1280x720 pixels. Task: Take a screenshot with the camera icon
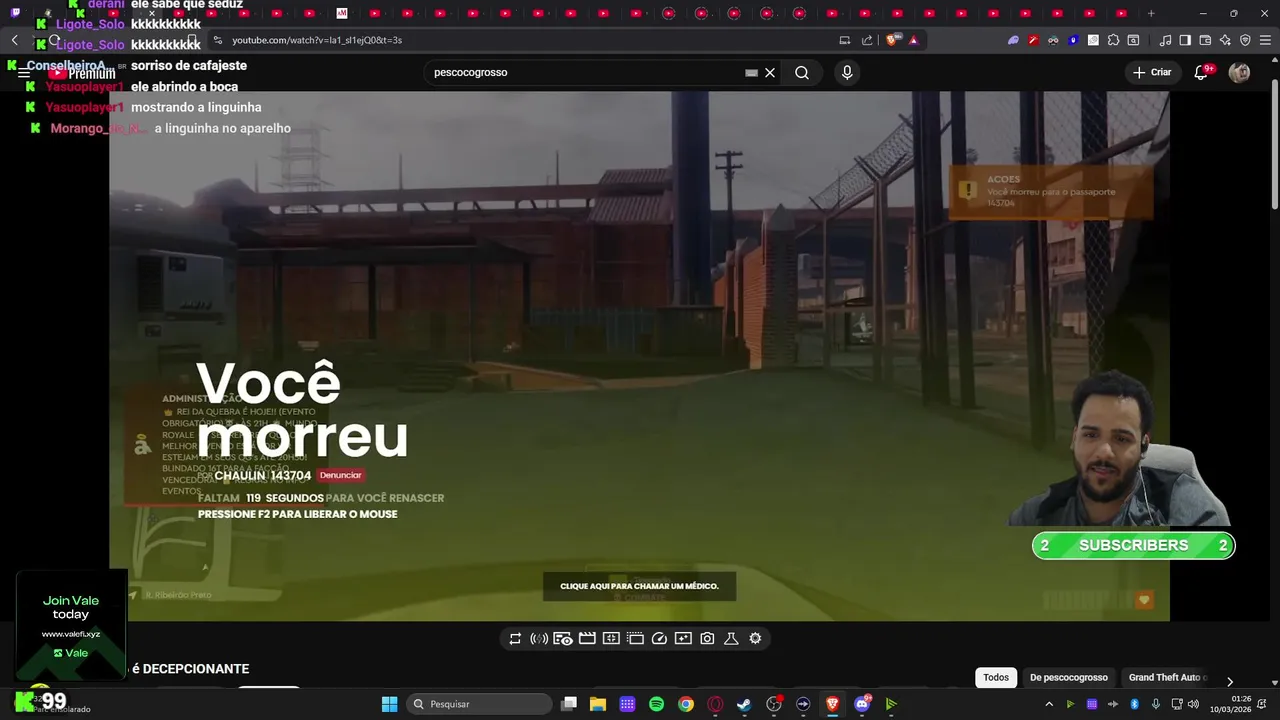tap(707, 638)
